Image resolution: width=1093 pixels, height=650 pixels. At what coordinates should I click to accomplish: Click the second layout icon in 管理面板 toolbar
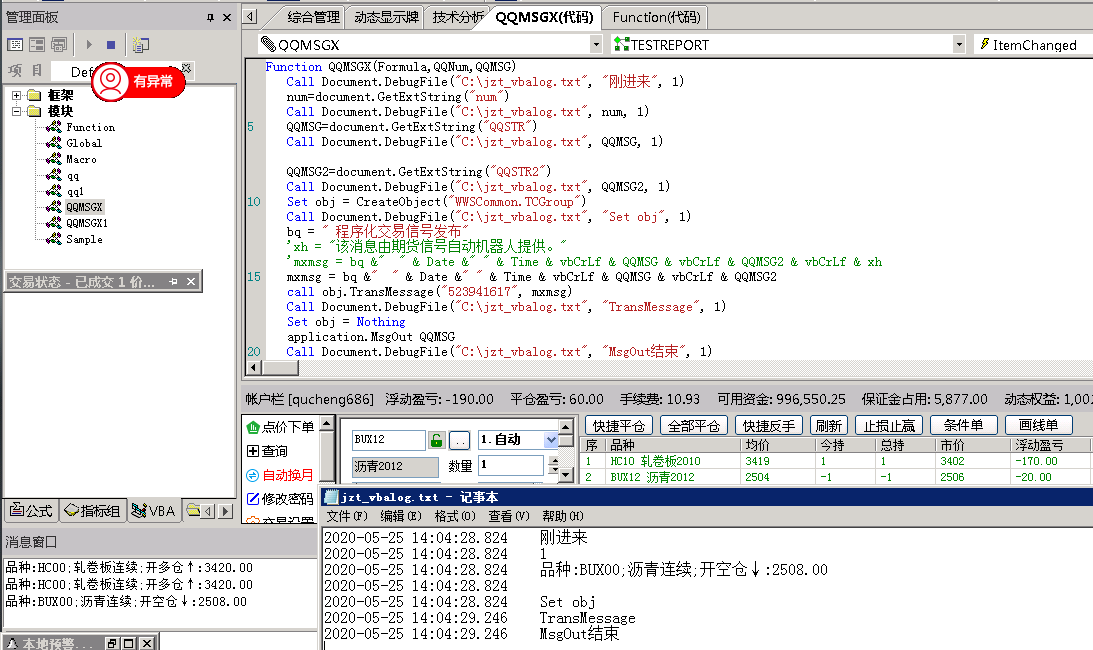point(37,45)
